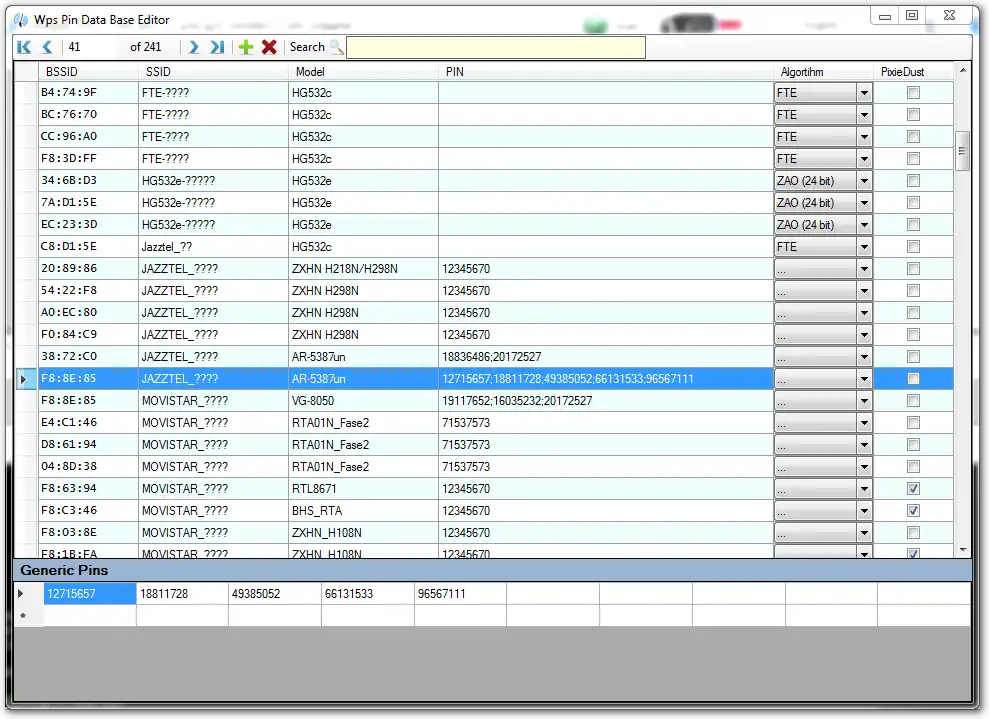Sort by the Algorithm column header

[824, 72]
